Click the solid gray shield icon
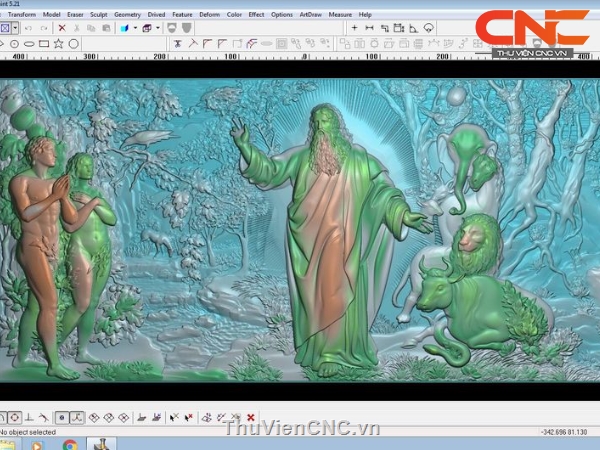 186,28
